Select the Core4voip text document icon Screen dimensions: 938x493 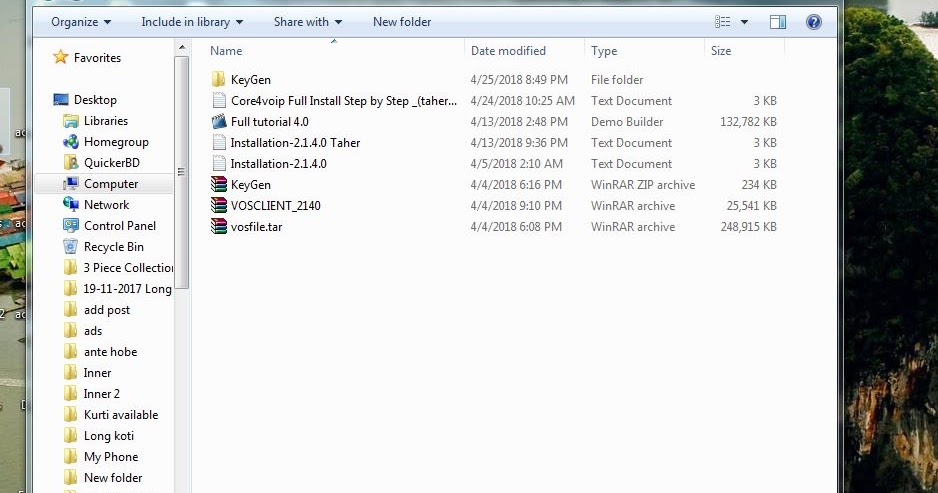pos(219,101)
